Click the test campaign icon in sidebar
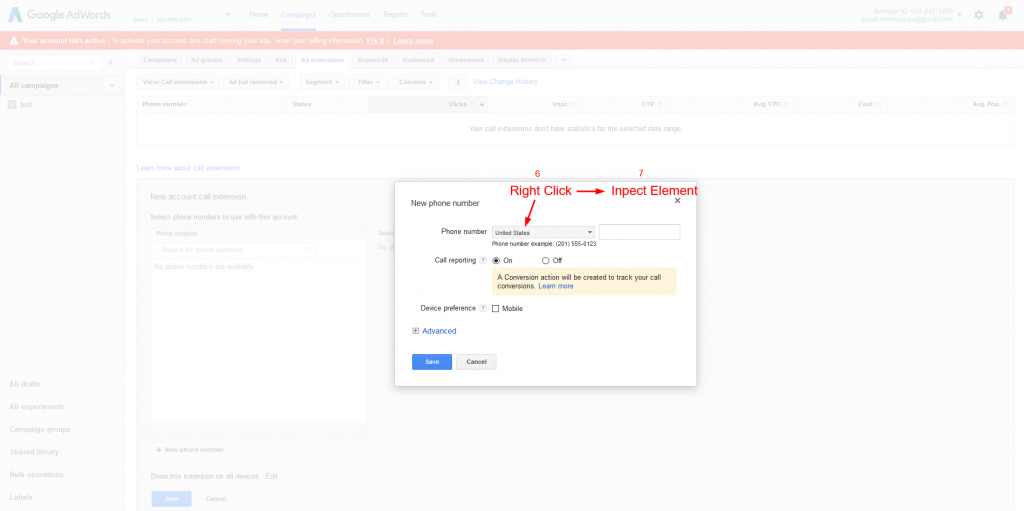 (x=12, y=105)
